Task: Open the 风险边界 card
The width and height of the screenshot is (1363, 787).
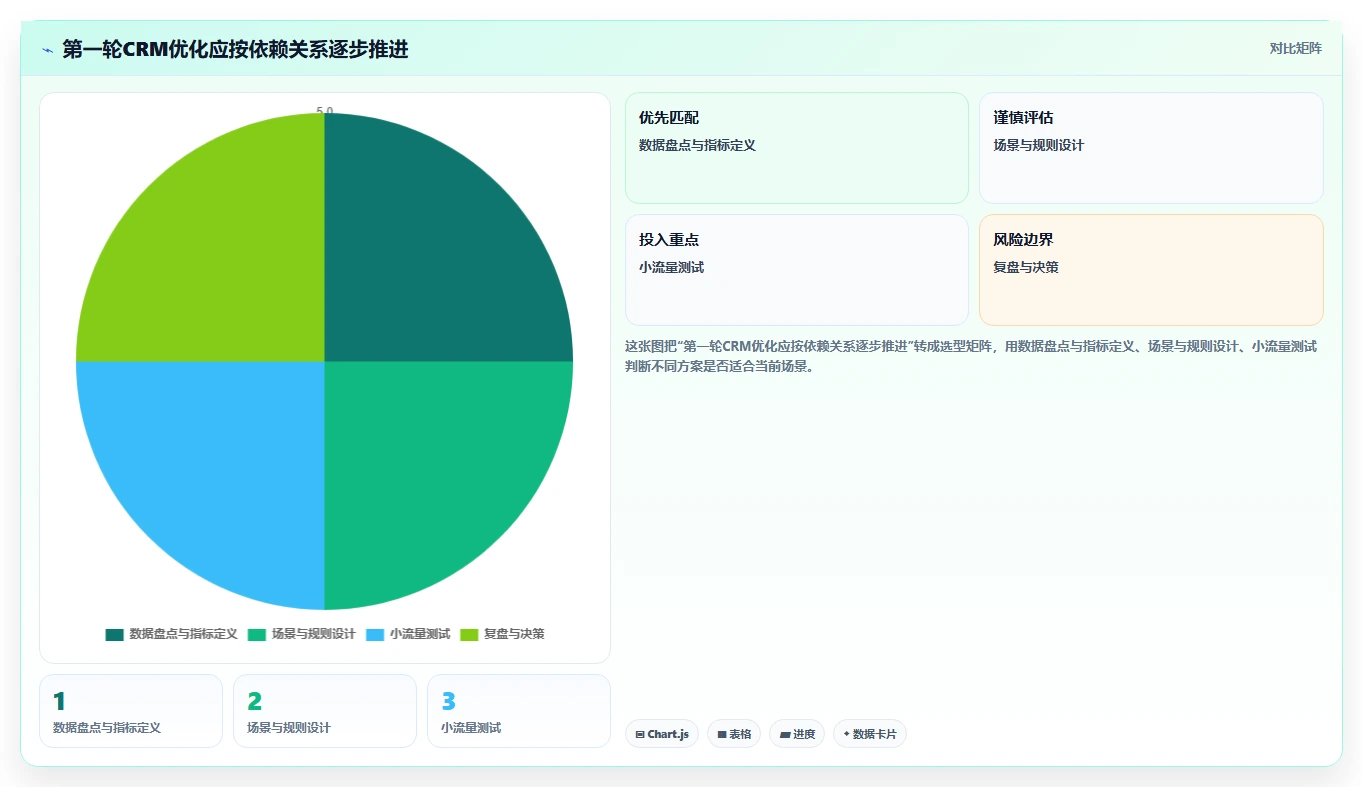Action: pos(1151,270)
